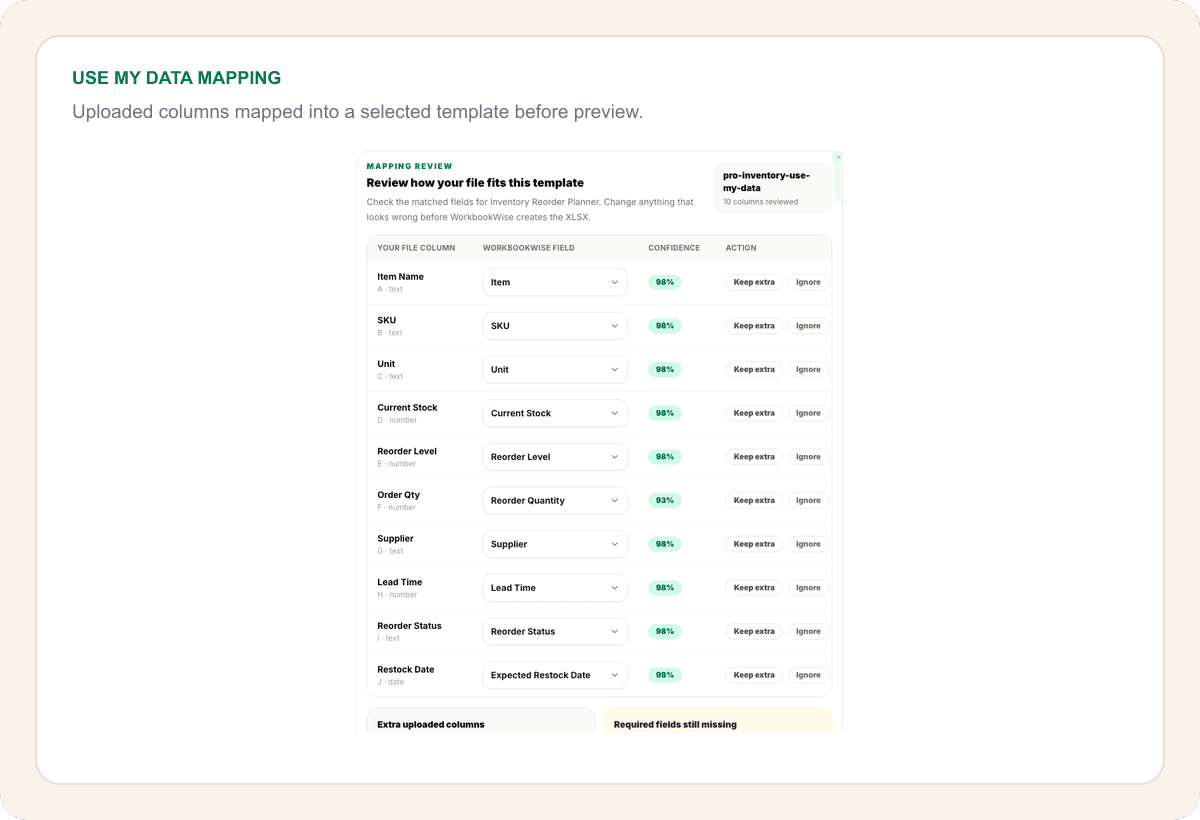Click Ignore for Supplier row
The image size is (1200, 820).
pyautogui.click(x=808, y=544)
